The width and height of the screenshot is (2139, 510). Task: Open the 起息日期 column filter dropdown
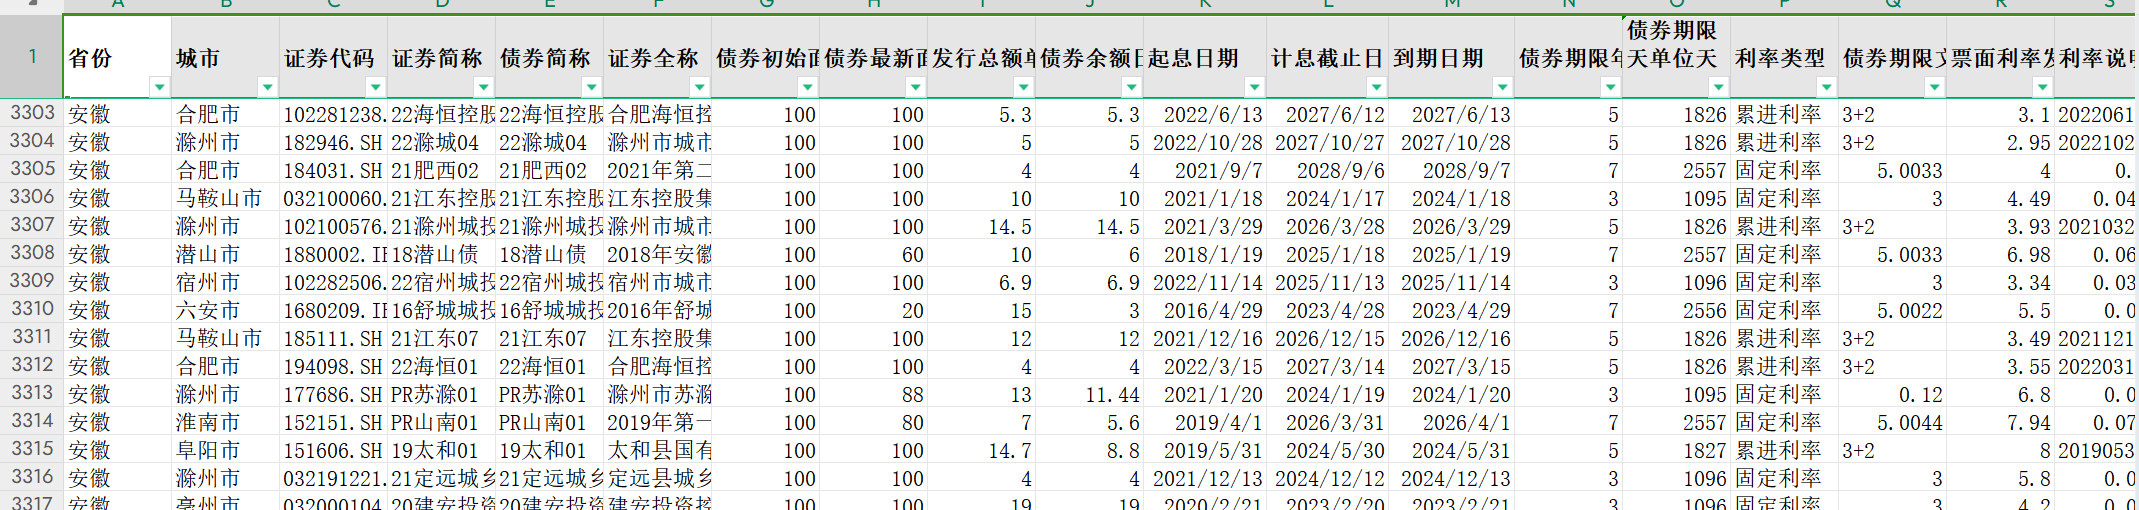tap(1254, 87)
